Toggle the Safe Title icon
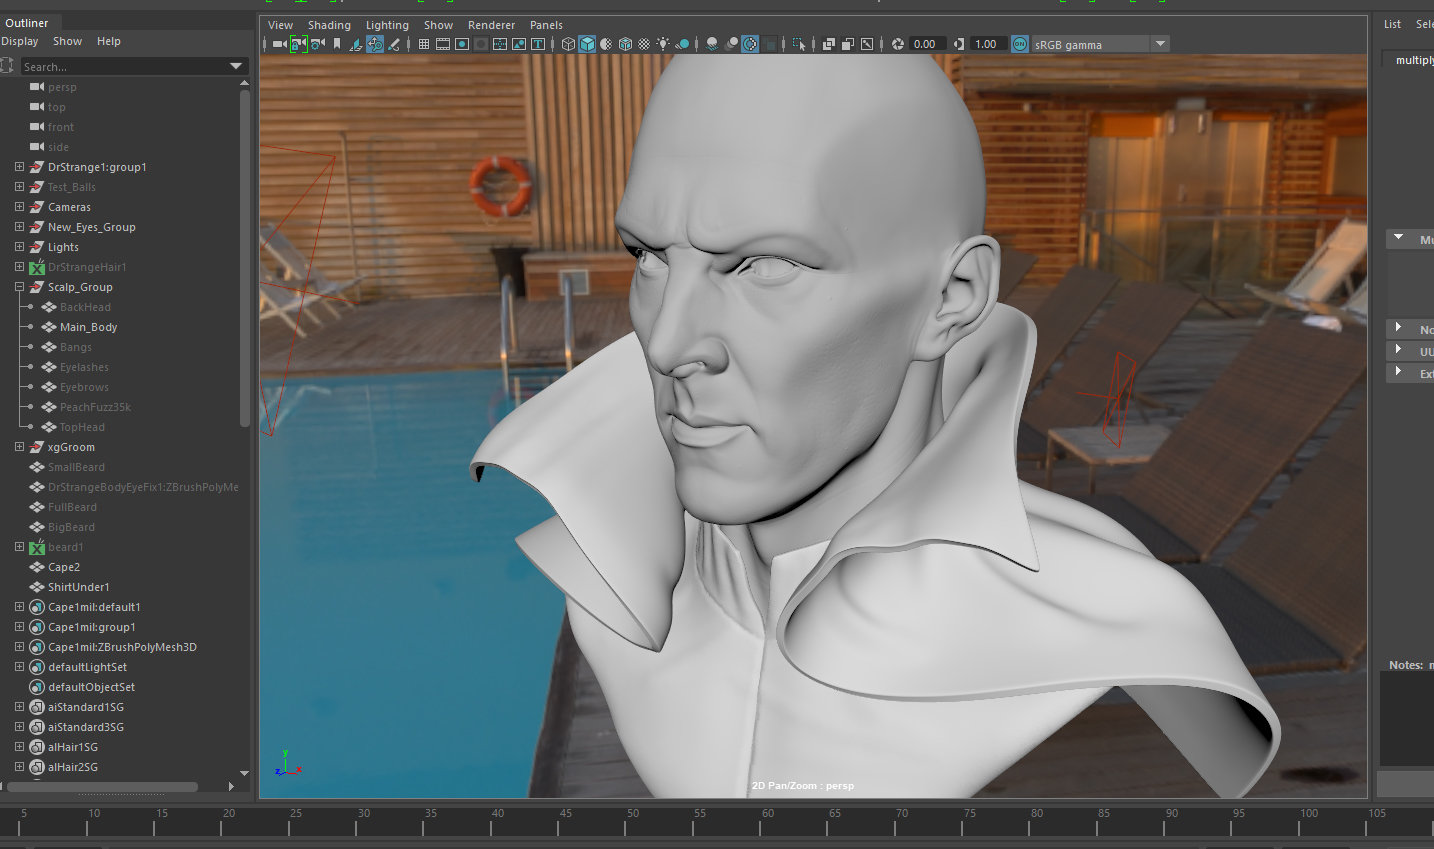1434x849 pixels. pyautogui.click(x=538, y=44)
